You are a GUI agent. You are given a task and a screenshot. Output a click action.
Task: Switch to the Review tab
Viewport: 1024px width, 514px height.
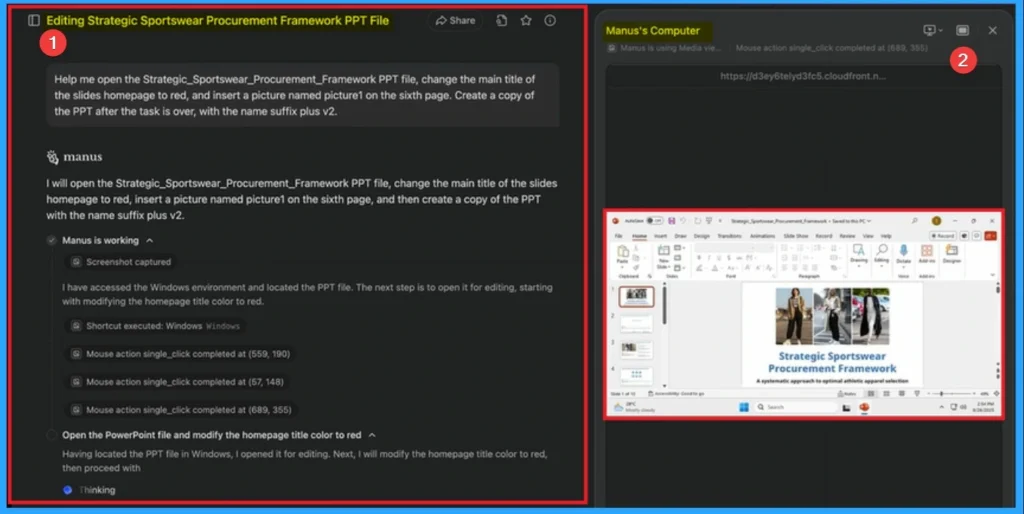(847, 236)
